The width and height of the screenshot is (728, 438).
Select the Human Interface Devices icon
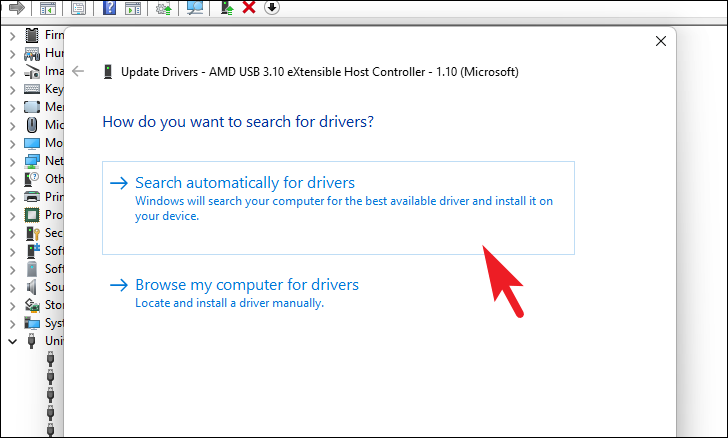32,53
